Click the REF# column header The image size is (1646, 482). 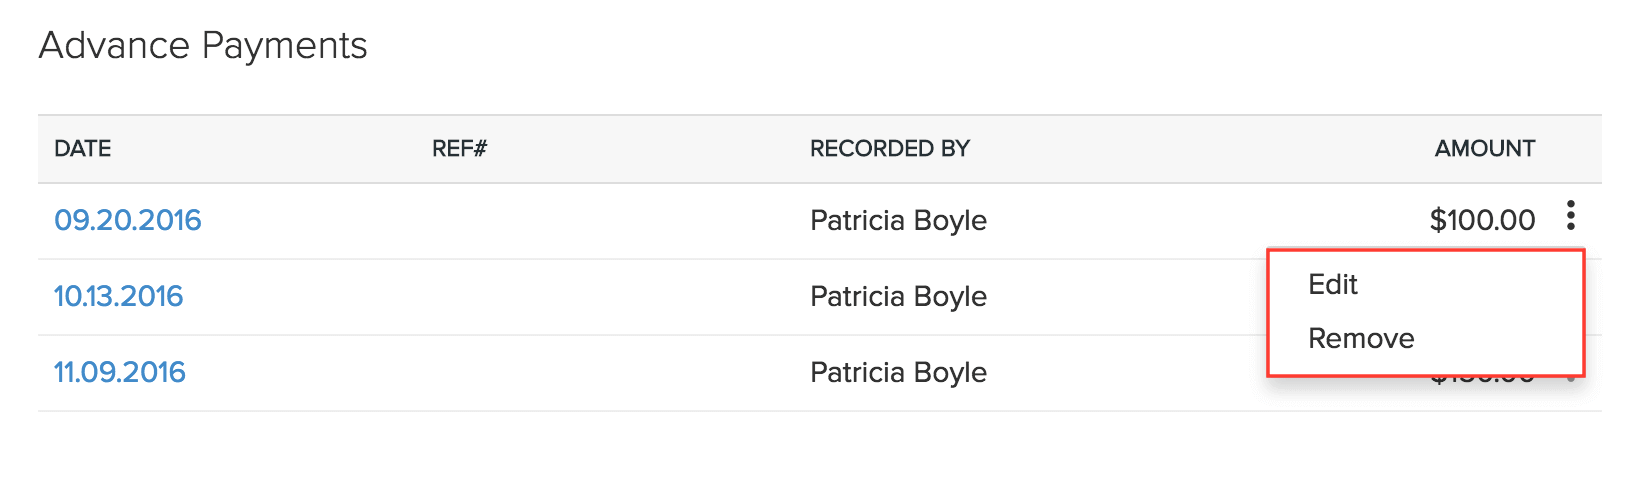(x=459, y=149)
